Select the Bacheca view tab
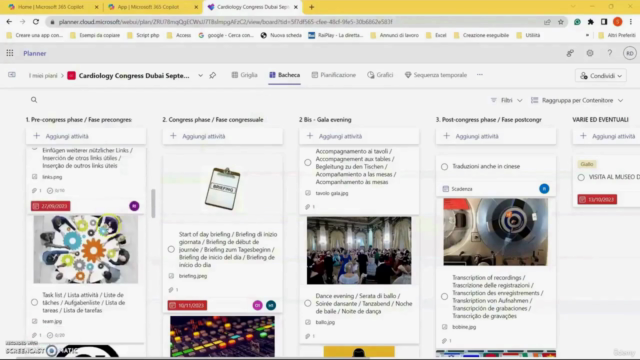640x360 pixels. [x=284, y=75]
